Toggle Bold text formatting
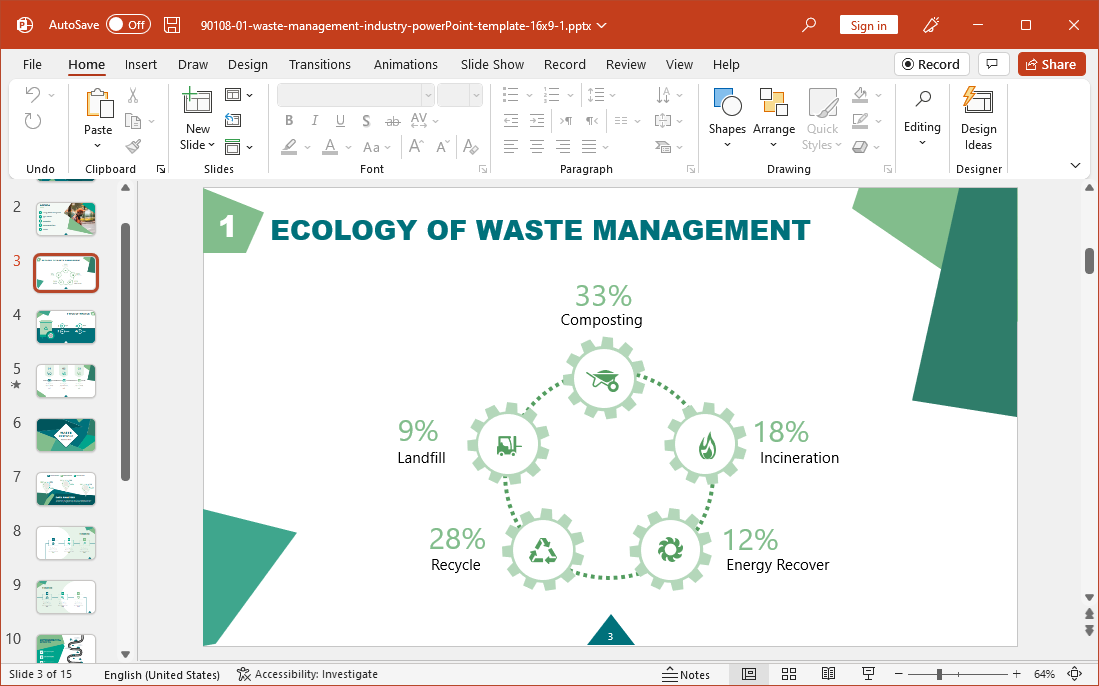Viewport: 1099px width, 686px height. point(289,121)
